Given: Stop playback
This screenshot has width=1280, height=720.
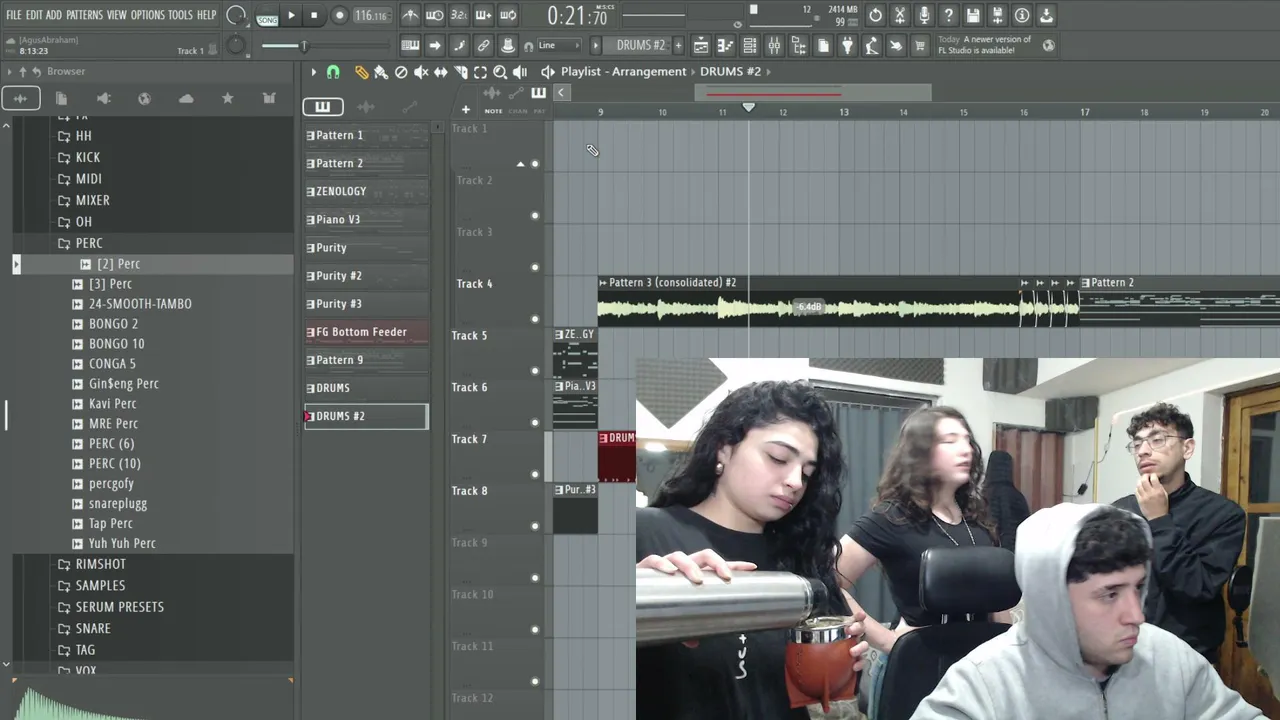Looking at the screenshot, I should 314,15.
